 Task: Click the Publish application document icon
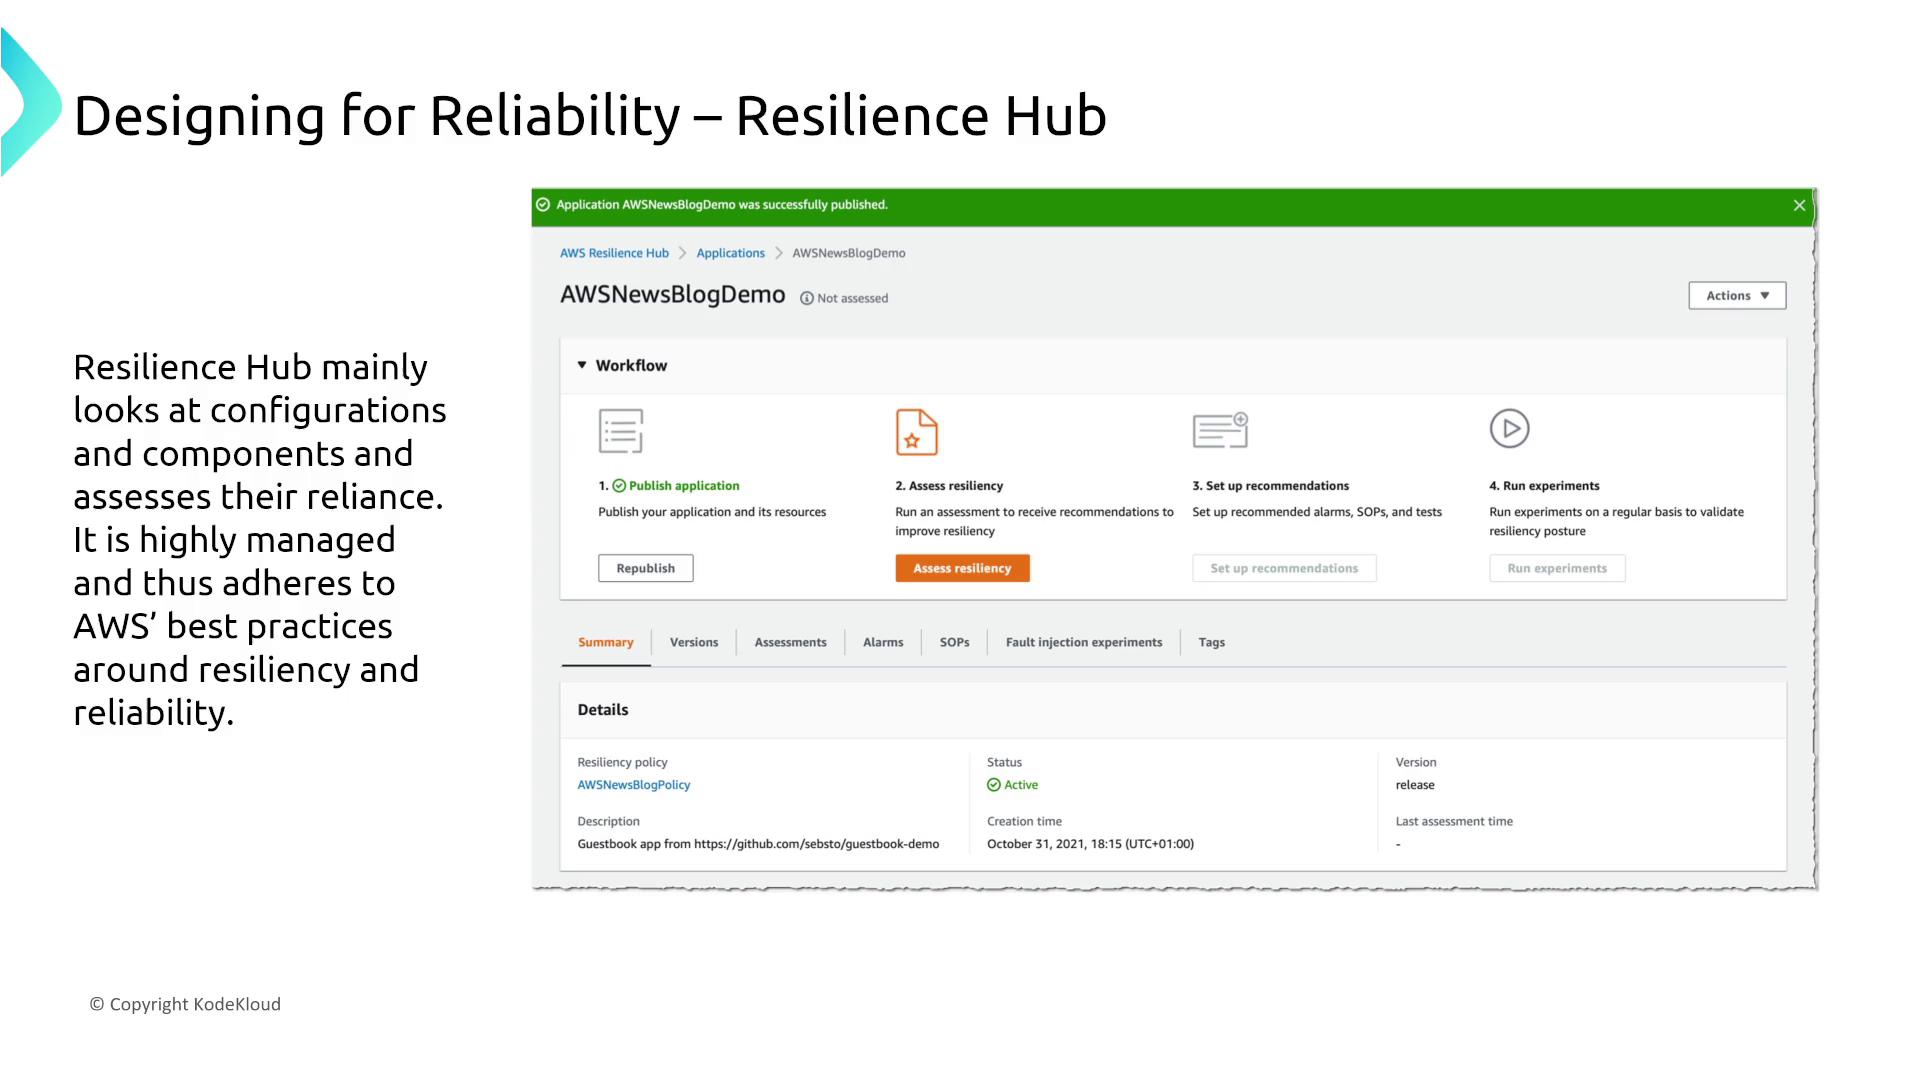point(620,431)
